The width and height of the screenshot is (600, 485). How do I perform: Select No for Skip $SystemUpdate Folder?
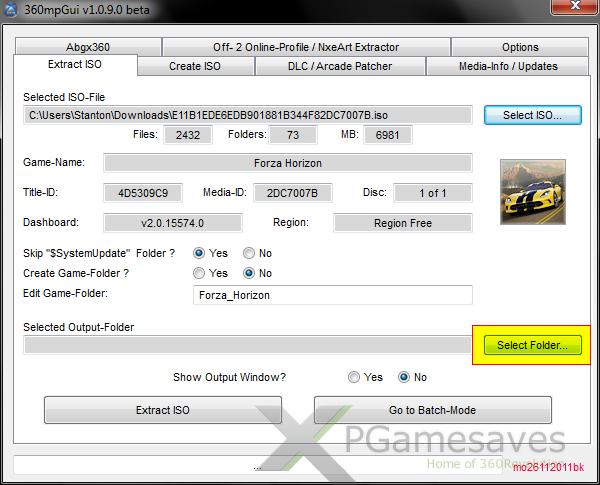250,254
